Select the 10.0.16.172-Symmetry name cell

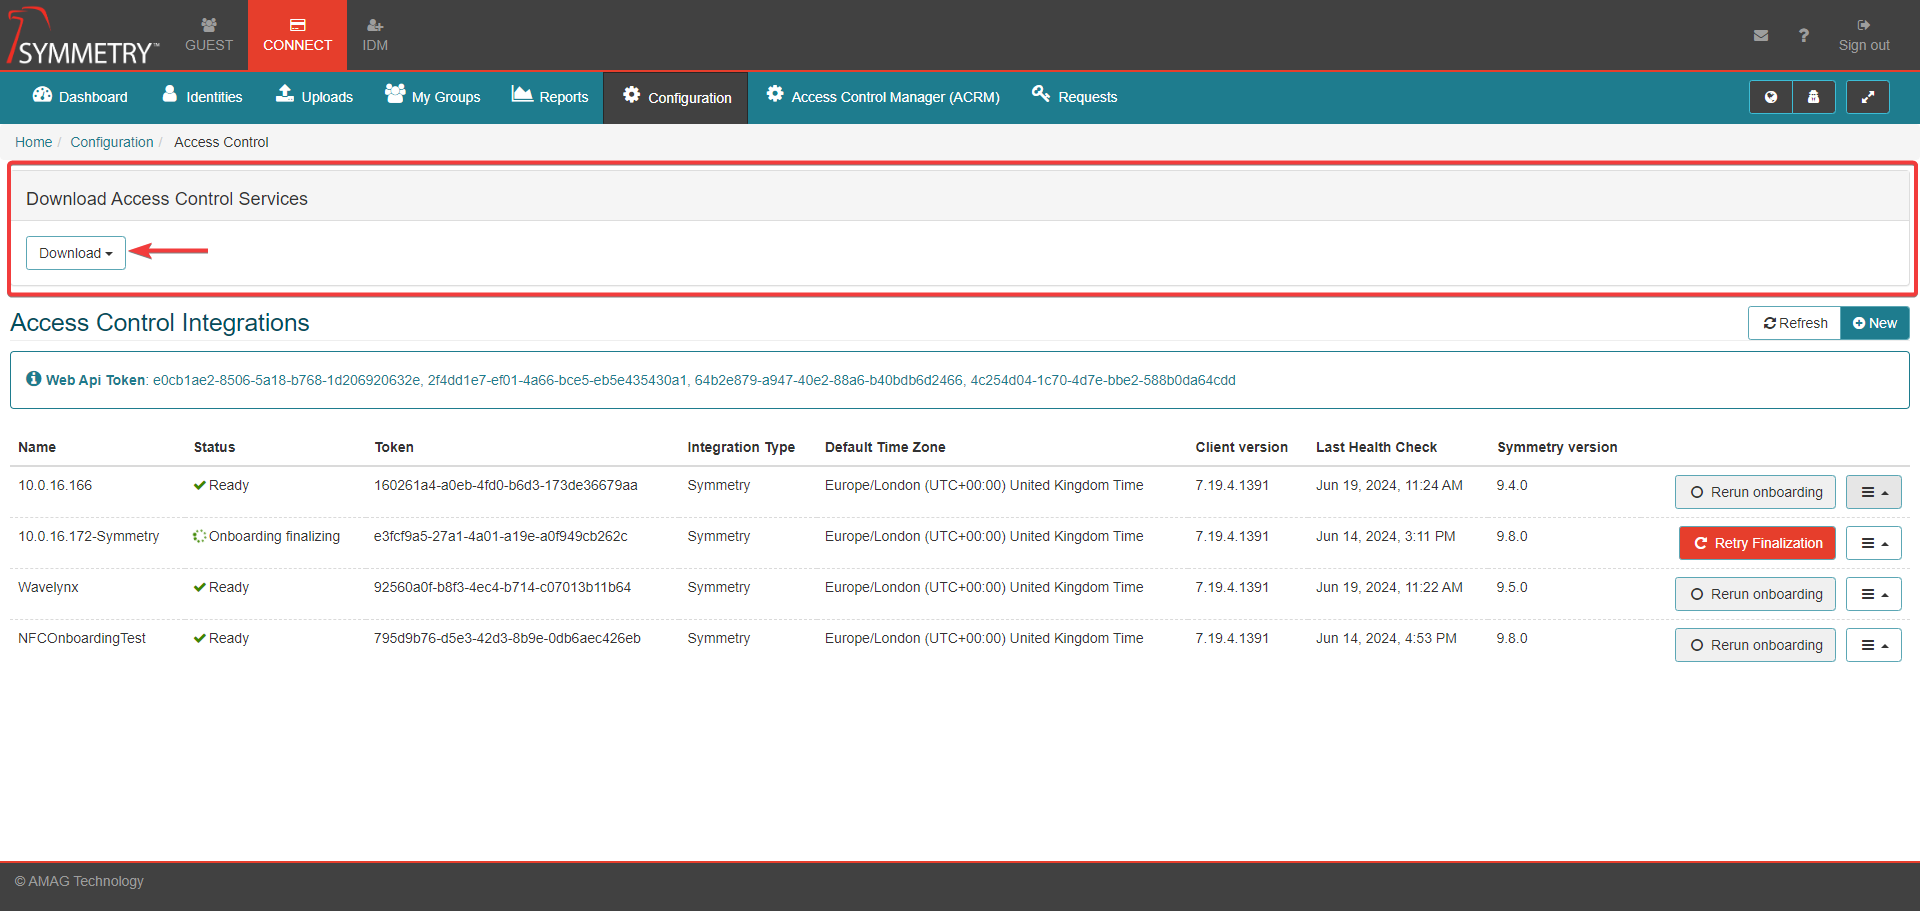point(89,536)
